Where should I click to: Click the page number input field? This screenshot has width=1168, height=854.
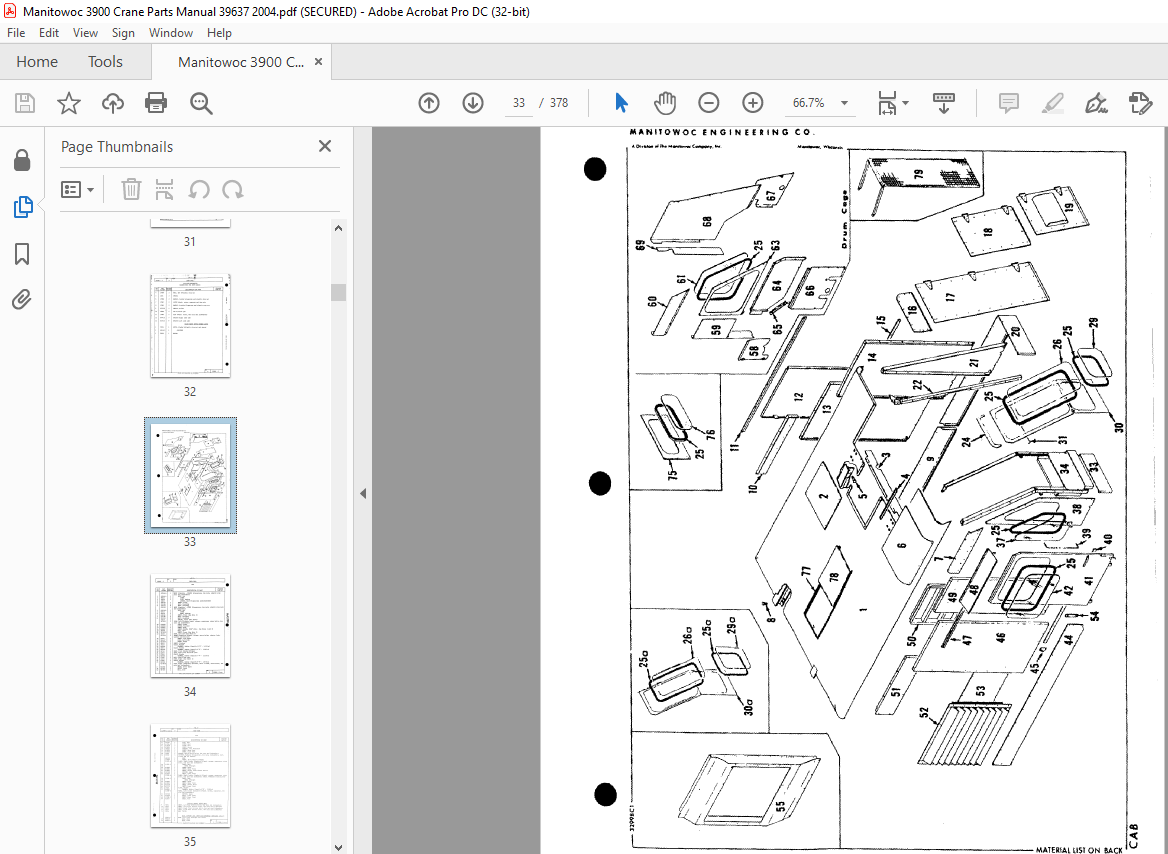tap(518, 103)
